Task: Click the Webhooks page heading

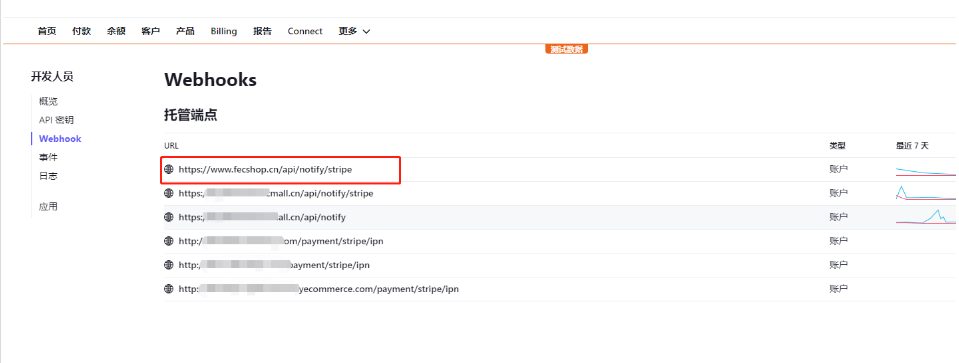Action: tap(210, 79)
